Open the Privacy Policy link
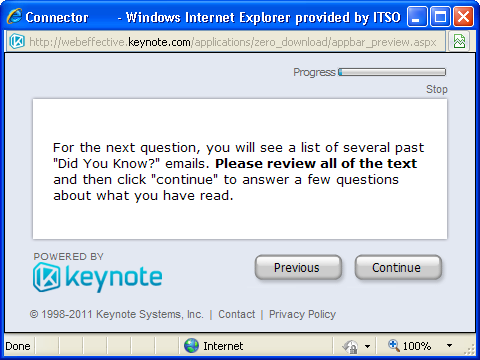The width and height of the screenshot is (480, 360). point(302,314)
